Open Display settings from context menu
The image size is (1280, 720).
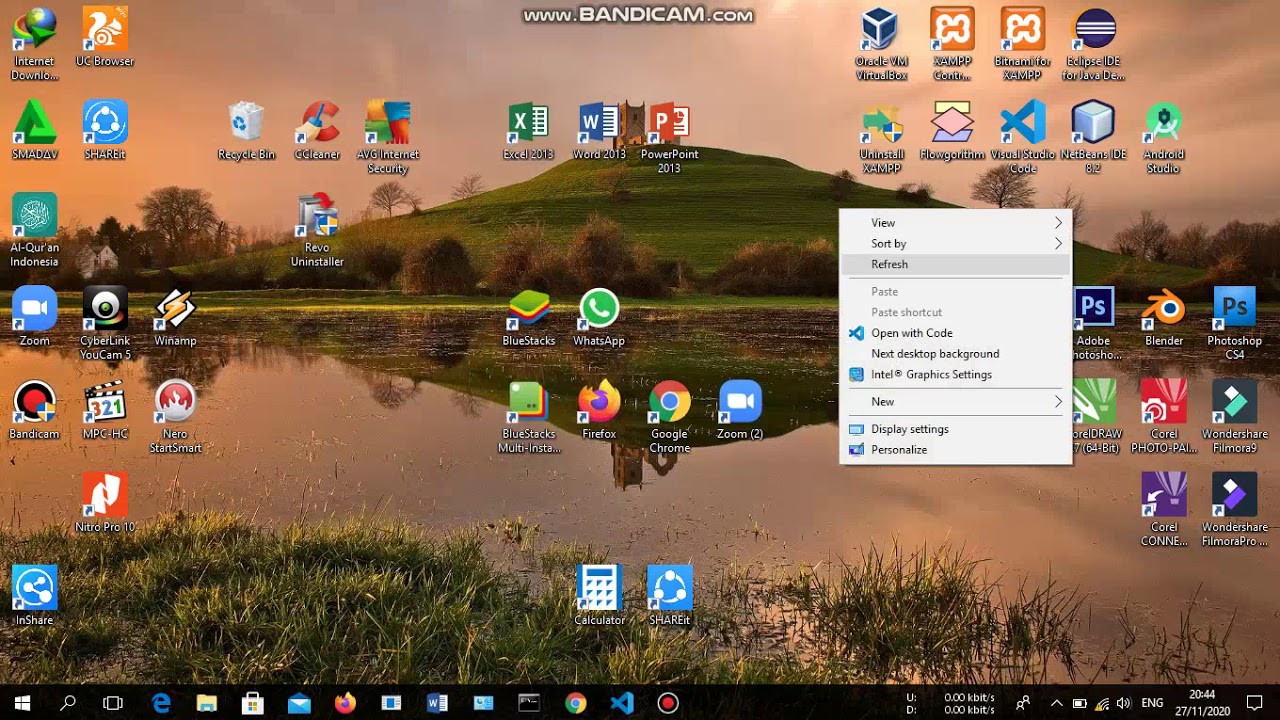pyautogui.click(x=955, y=429)
